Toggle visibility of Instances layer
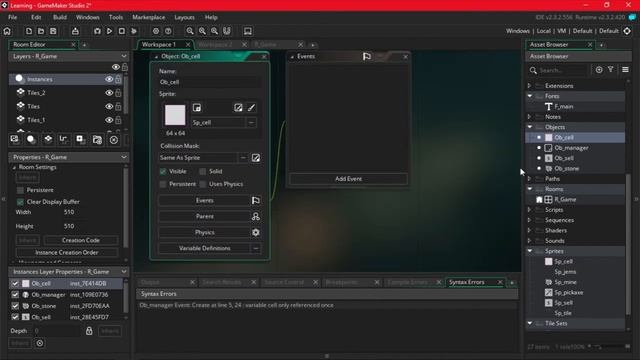 pyautogui.click(x=109, y=79)
